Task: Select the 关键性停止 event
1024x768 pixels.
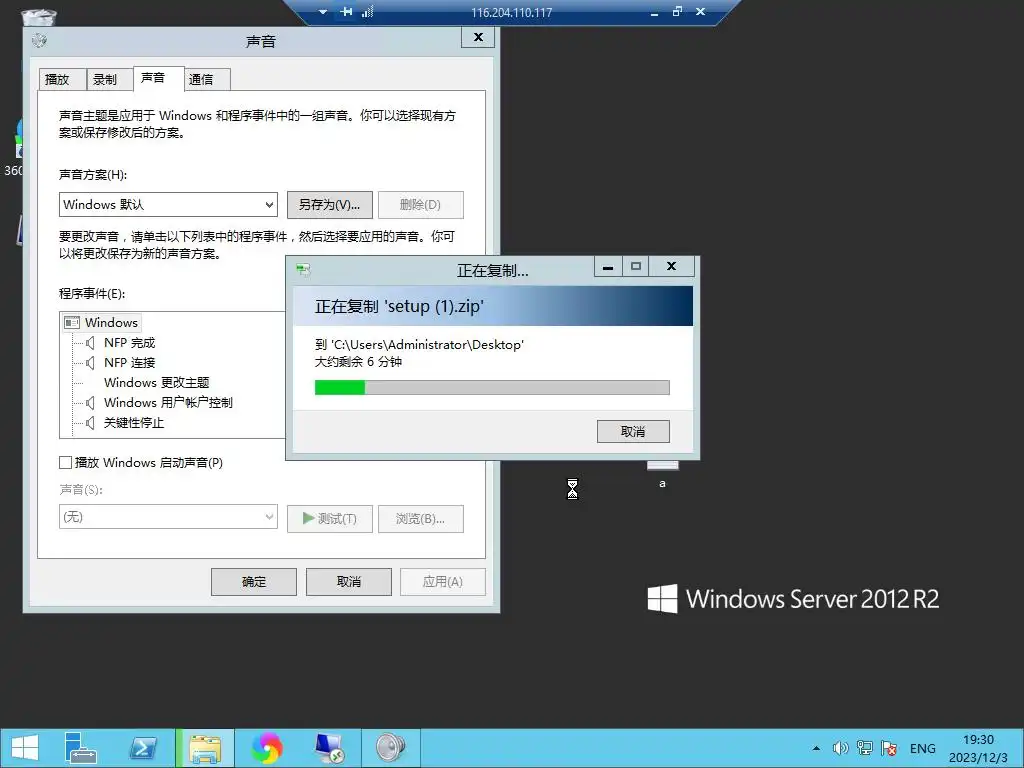Action: [134, 423]
